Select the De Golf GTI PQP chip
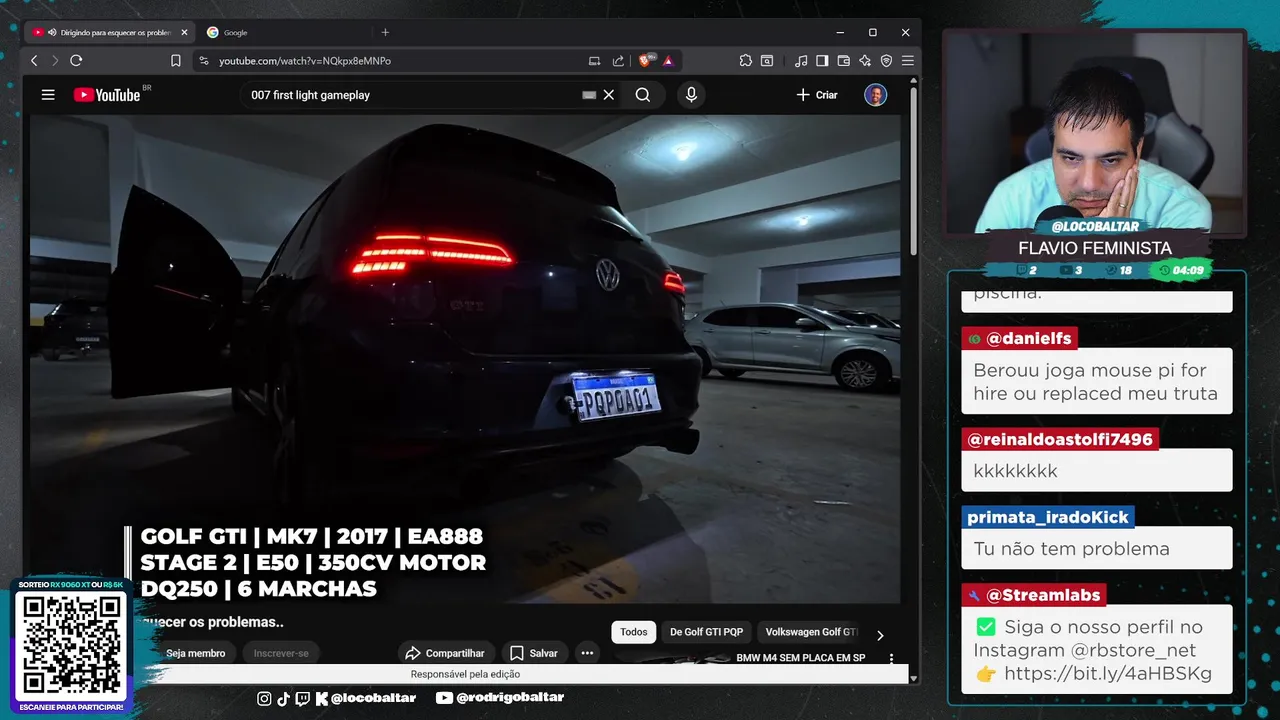Screen dimensions: 1280x720 (x=706, y=632)
